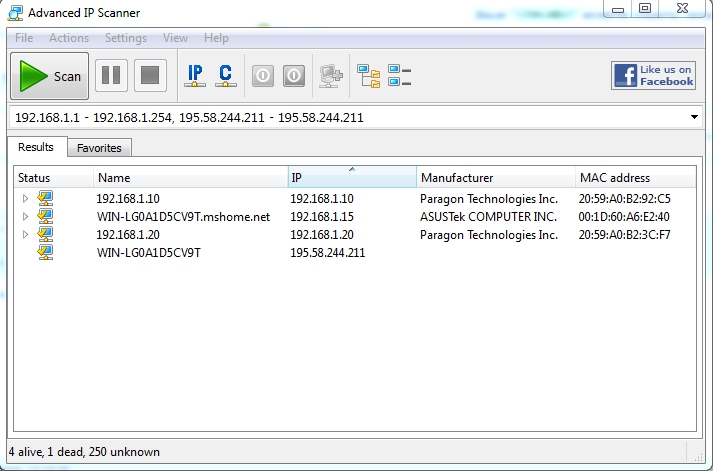Click the class C subnet icon
The image size is (713, 471).
(226, 75)
